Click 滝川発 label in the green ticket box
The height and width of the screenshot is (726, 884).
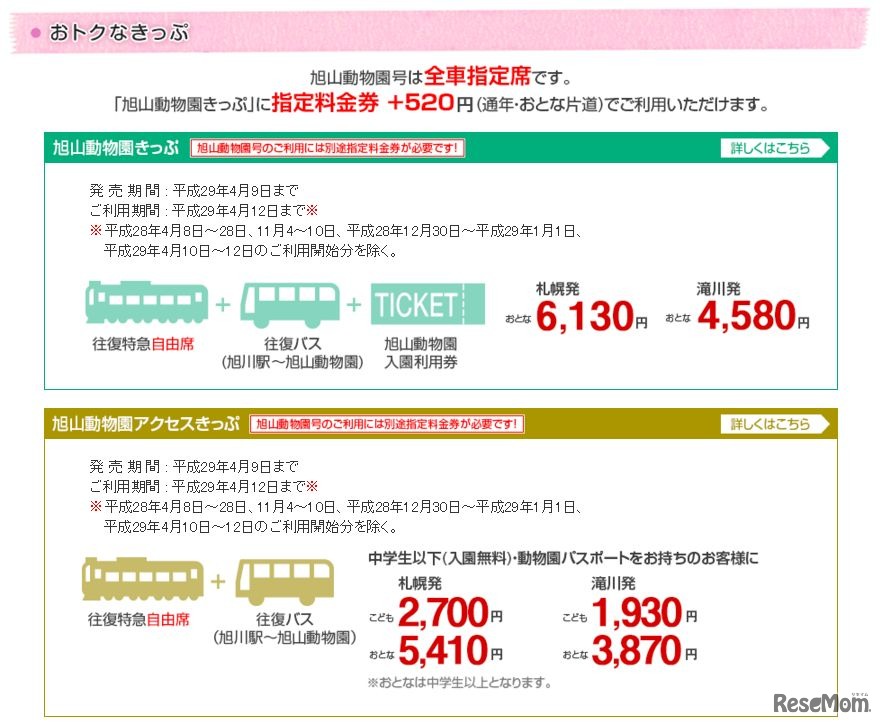pyautogui.click(x=718, y=289)
